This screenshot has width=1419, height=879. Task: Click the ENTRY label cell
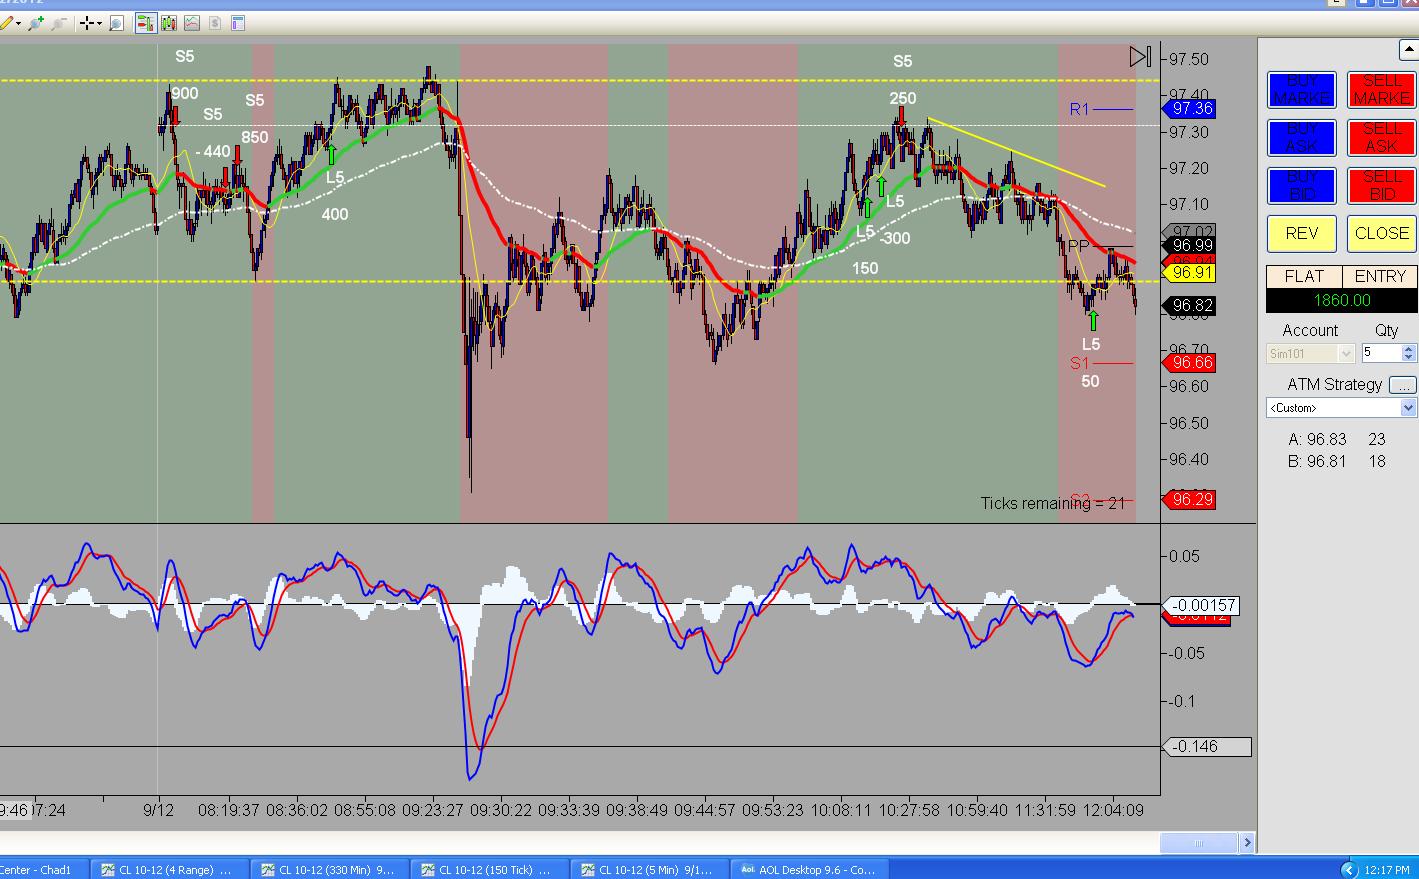1379,276
